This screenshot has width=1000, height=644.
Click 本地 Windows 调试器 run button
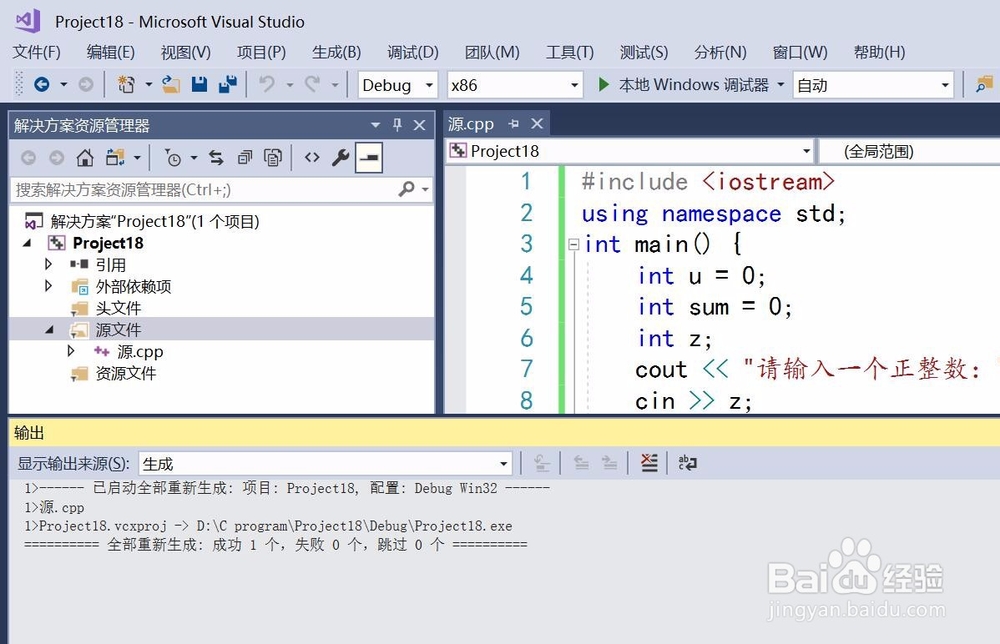(684, 84)
